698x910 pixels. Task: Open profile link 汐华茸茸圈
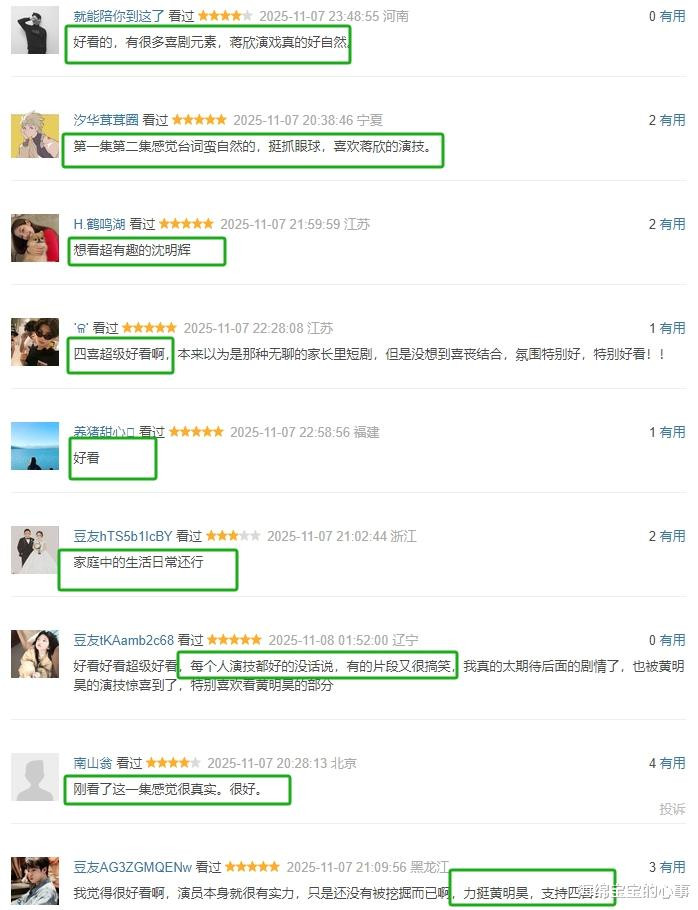click(x=106, y=120)
